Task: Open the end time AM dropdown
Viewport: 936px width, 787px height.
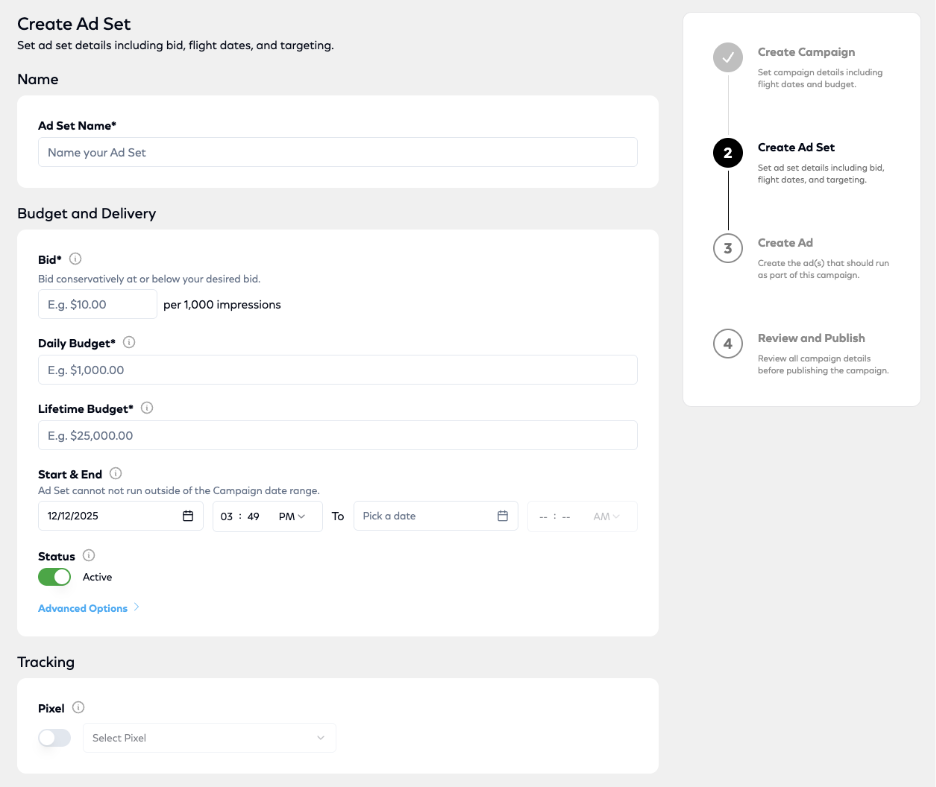Action: [x=607, y=516]
